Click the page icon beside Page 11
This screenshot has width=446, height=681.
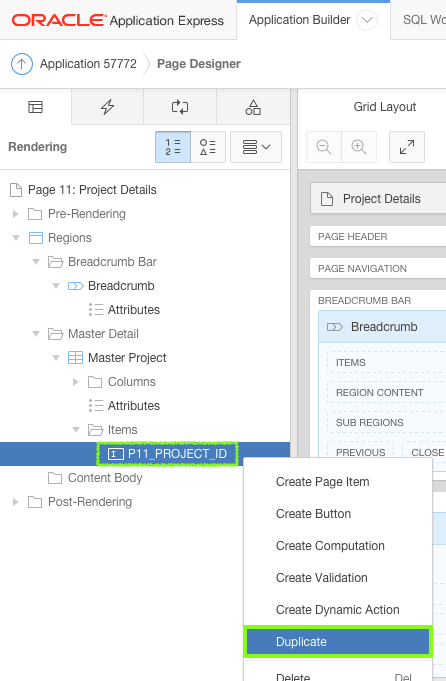(x=16, y=190)
